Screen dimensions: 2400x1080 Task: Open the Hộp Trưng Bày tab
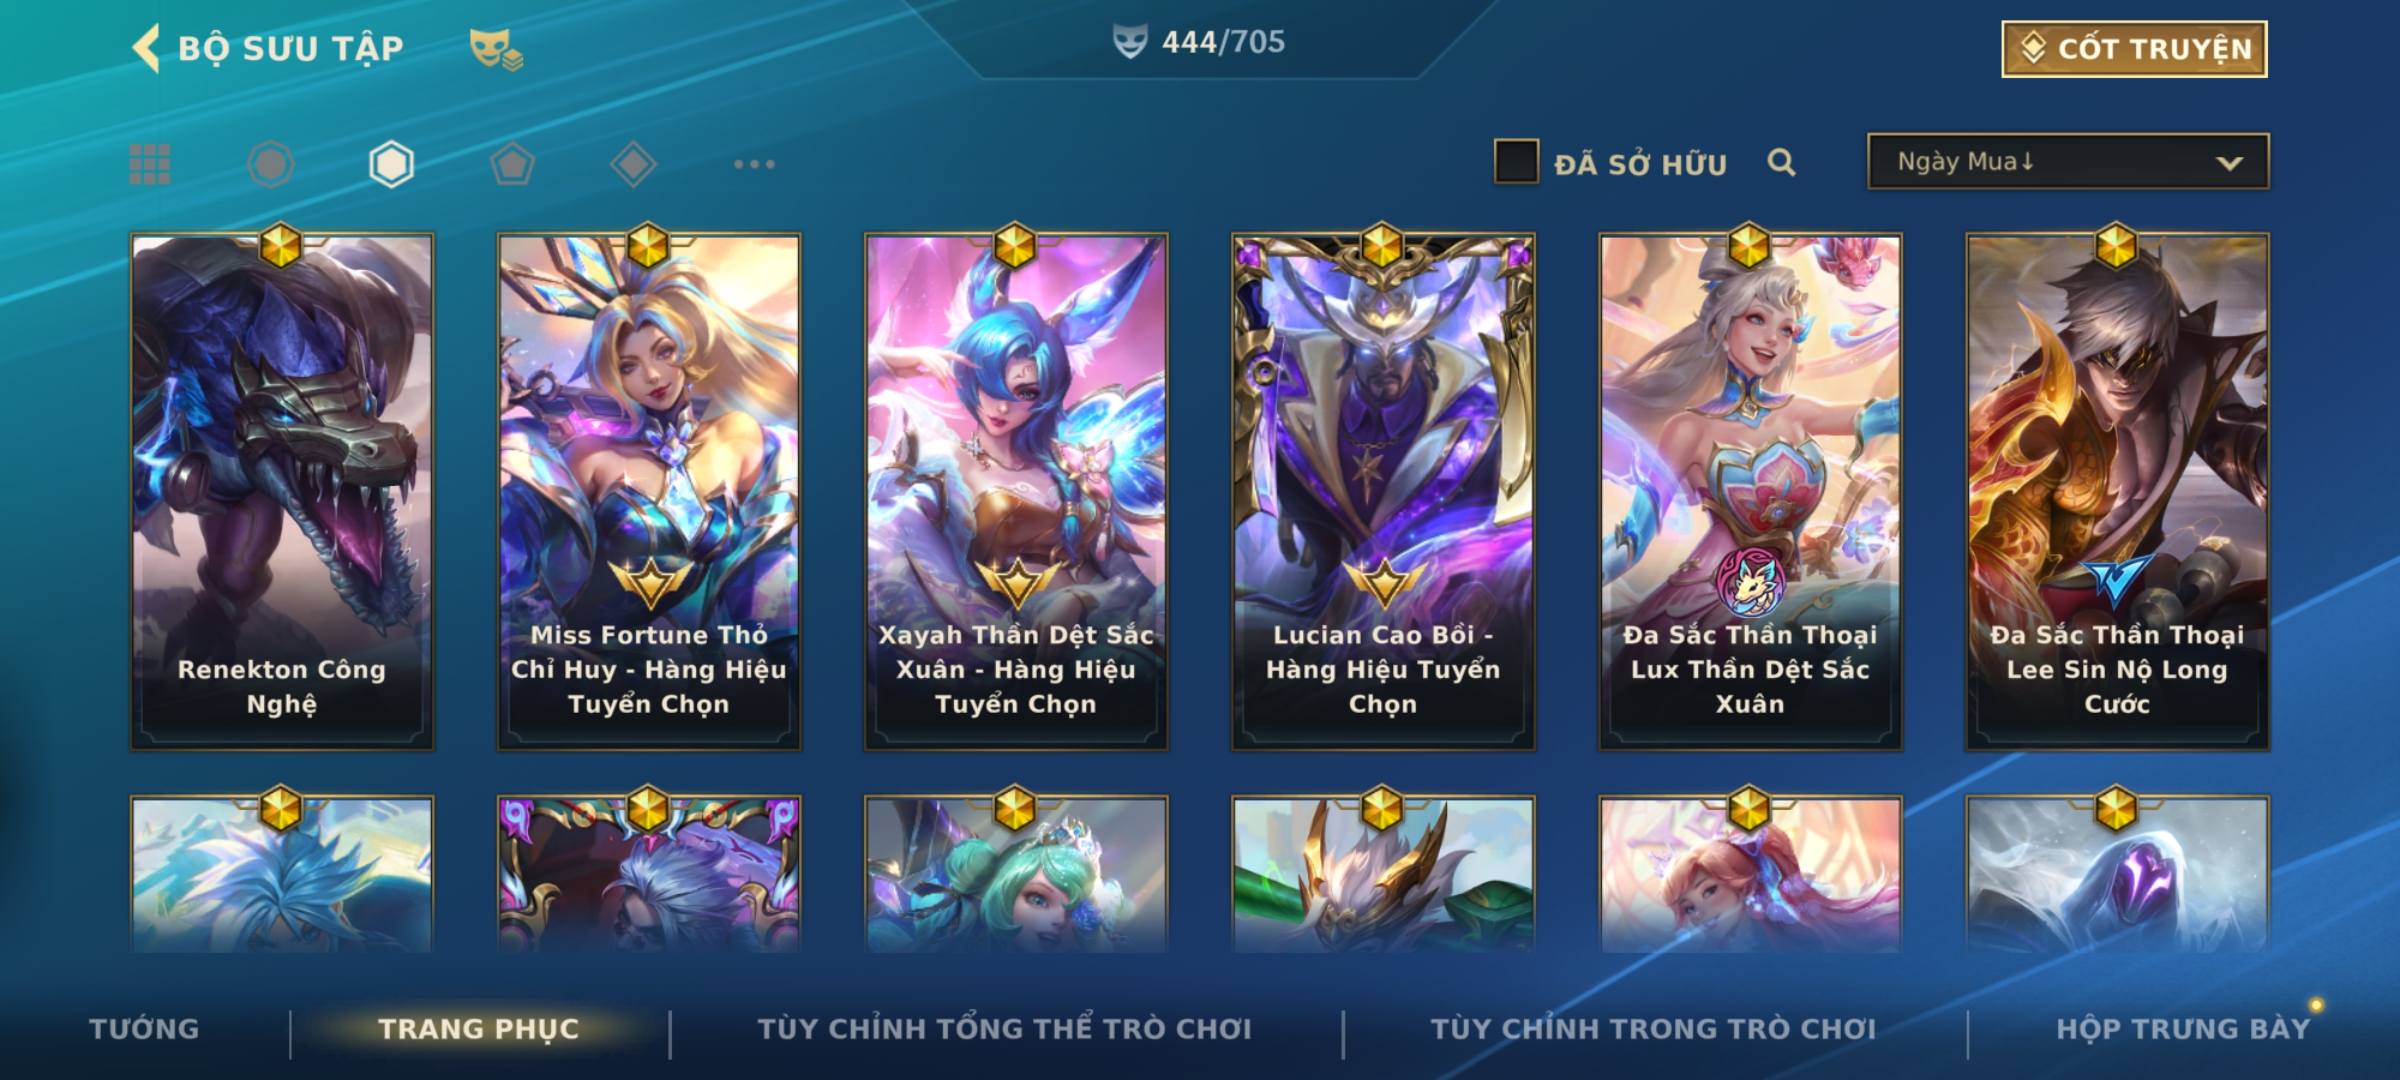pyautogui.click(x=2183, y=1029)
